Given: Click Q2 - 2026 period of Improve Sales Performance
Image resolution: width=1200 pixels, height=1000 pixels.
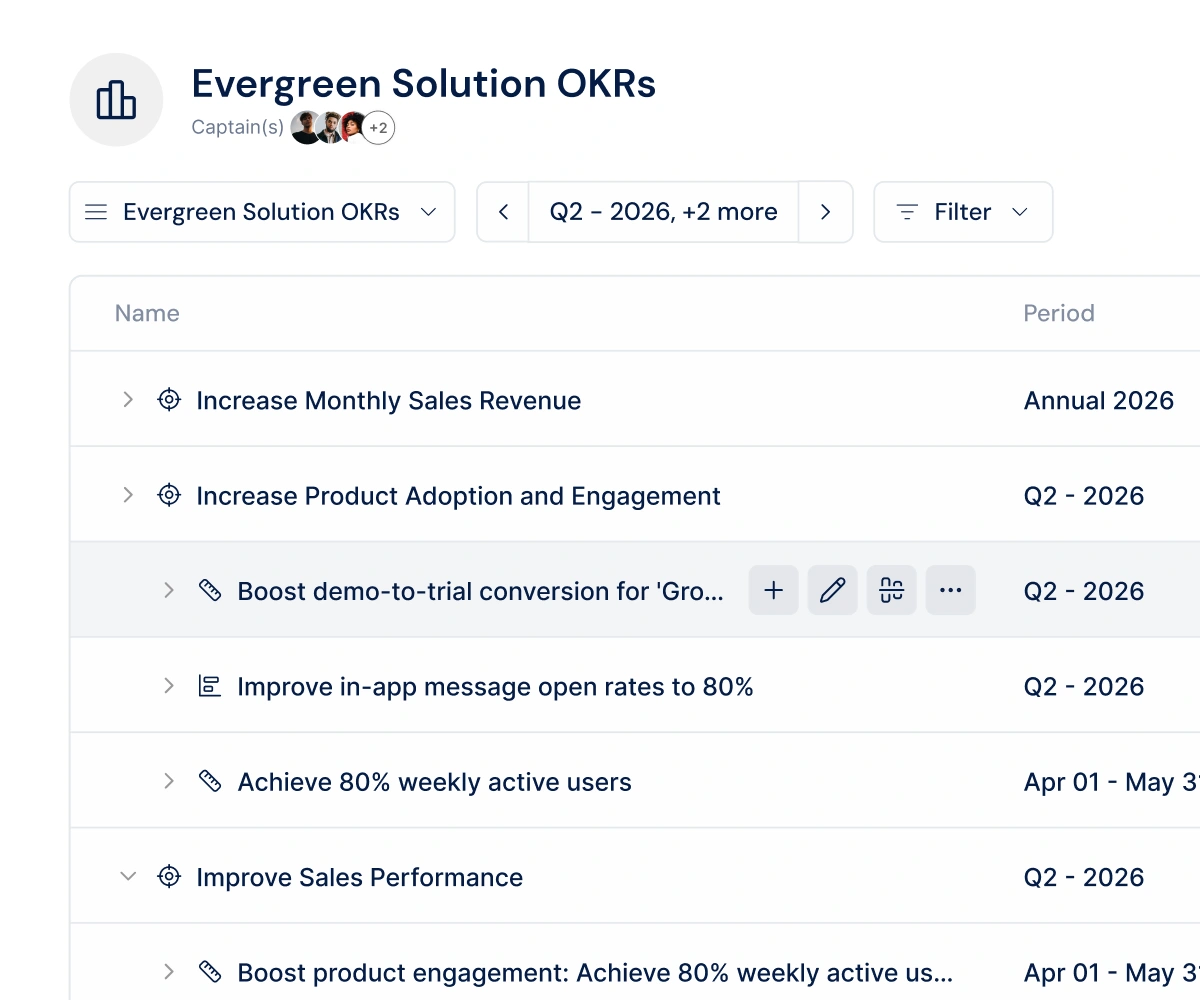Looking at the screenshot, I should pos(1084,878).
